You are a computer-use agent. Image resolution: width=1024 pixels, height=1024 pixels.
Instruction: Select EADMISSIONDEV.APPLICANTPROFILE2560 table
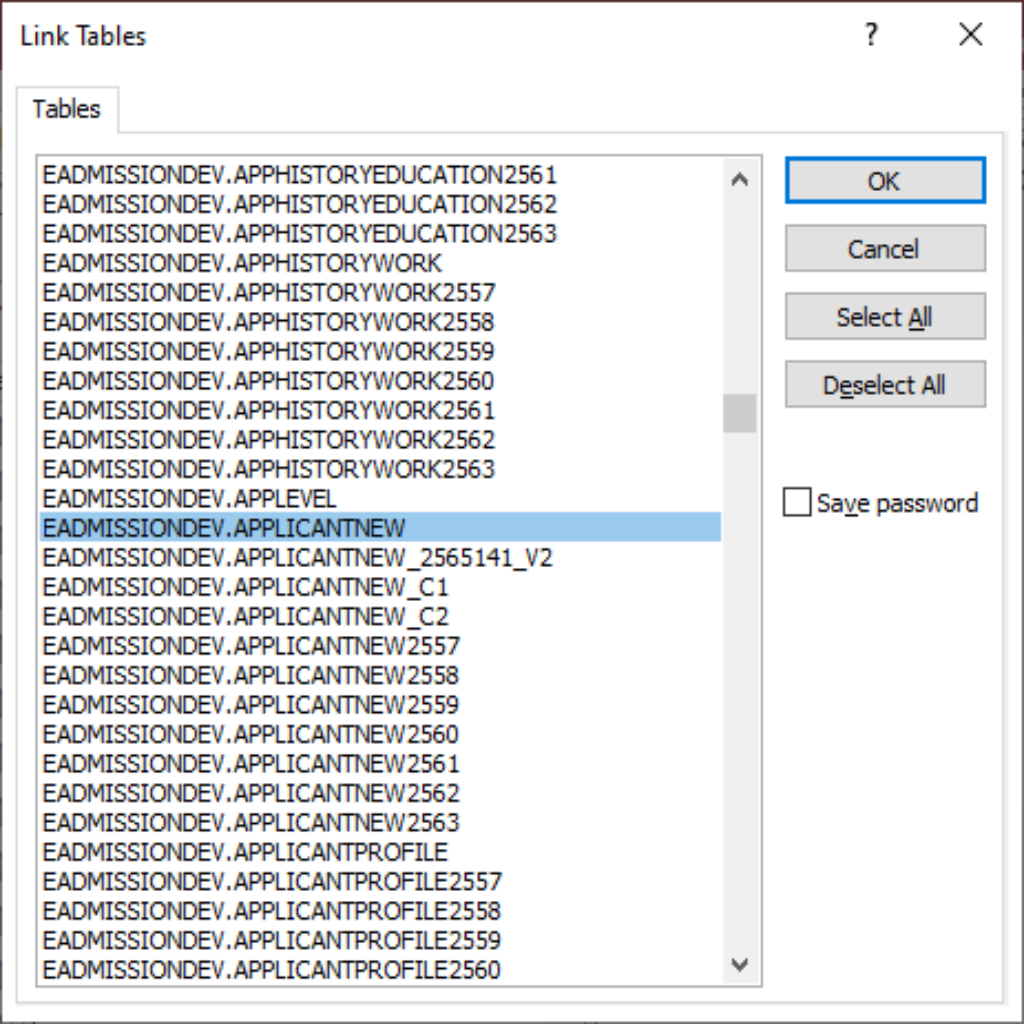click(x=271, y=969)
